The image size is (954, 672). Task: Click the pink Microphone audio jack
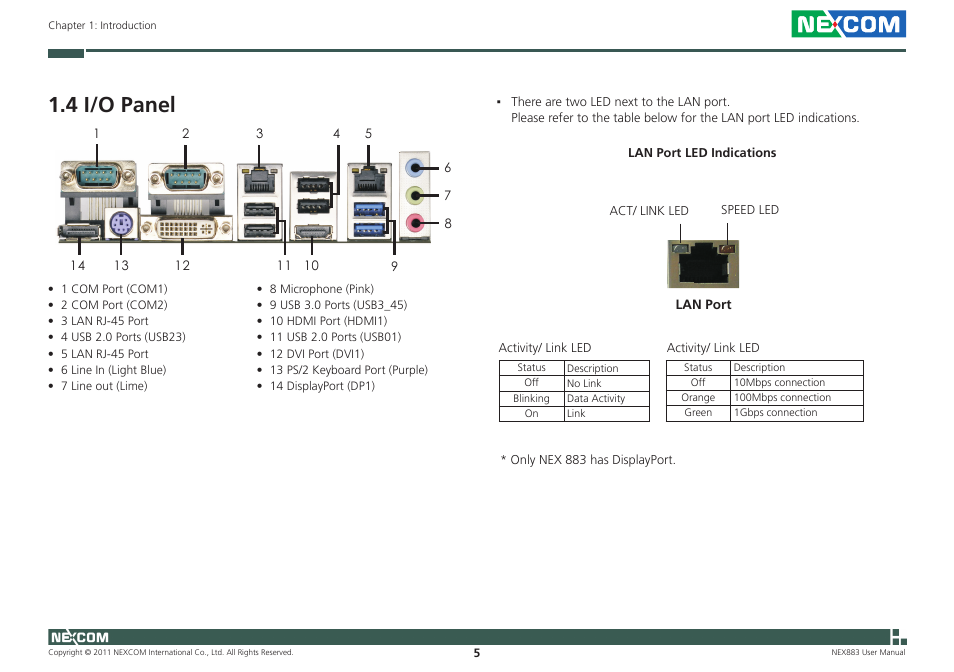(x=415, y=223)
